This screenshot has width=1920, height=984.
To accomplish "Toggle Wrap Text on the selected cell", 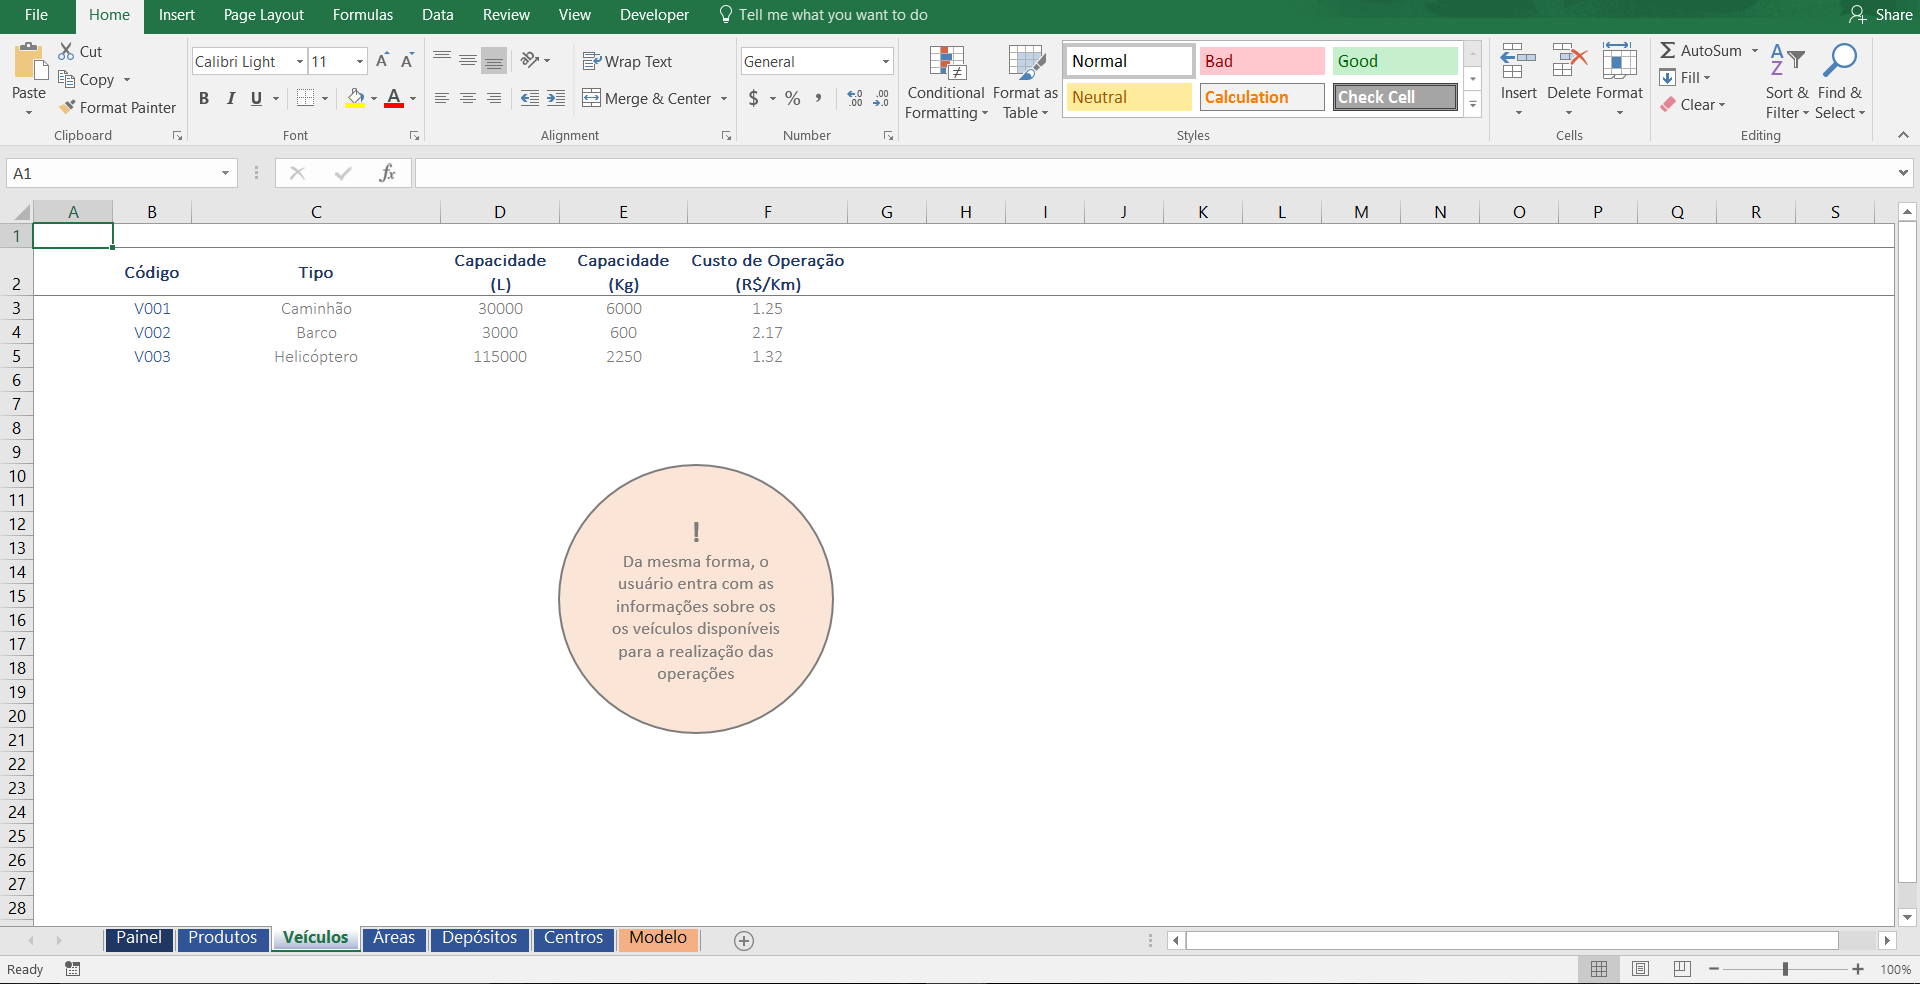I will click(x=627, y=61).
